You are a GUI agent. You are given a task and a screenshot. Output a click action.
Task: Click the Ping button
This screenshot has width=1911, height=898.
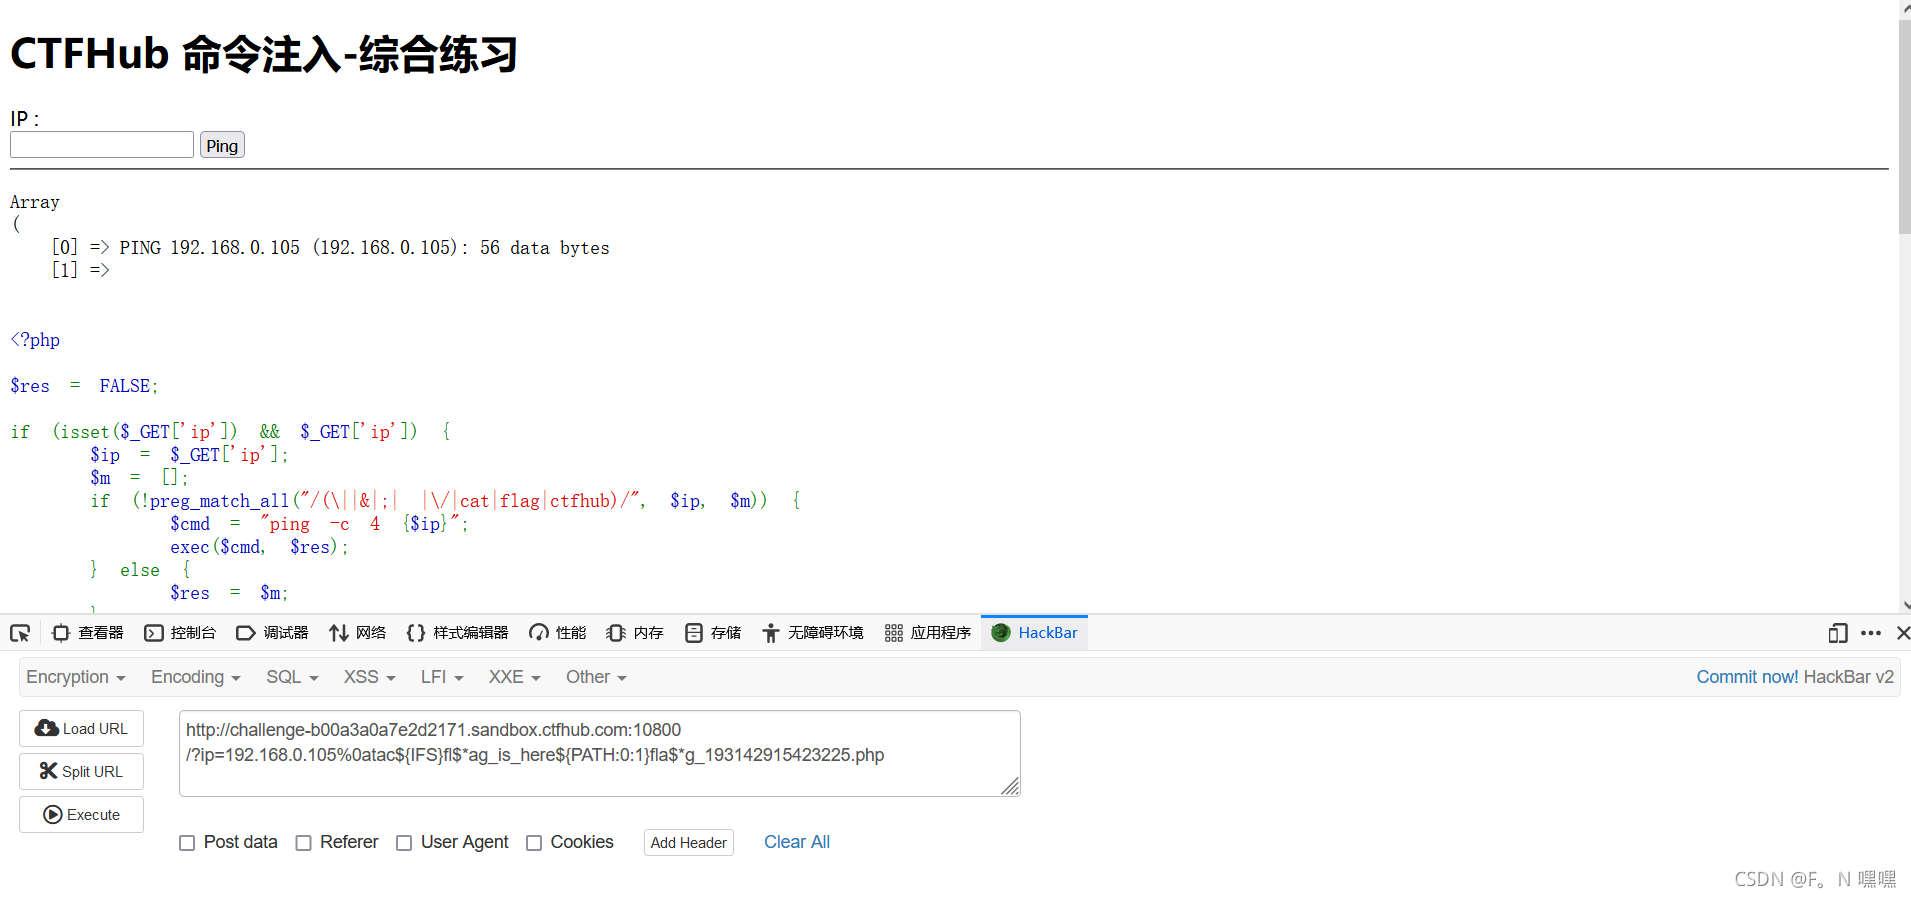point(222,145)
